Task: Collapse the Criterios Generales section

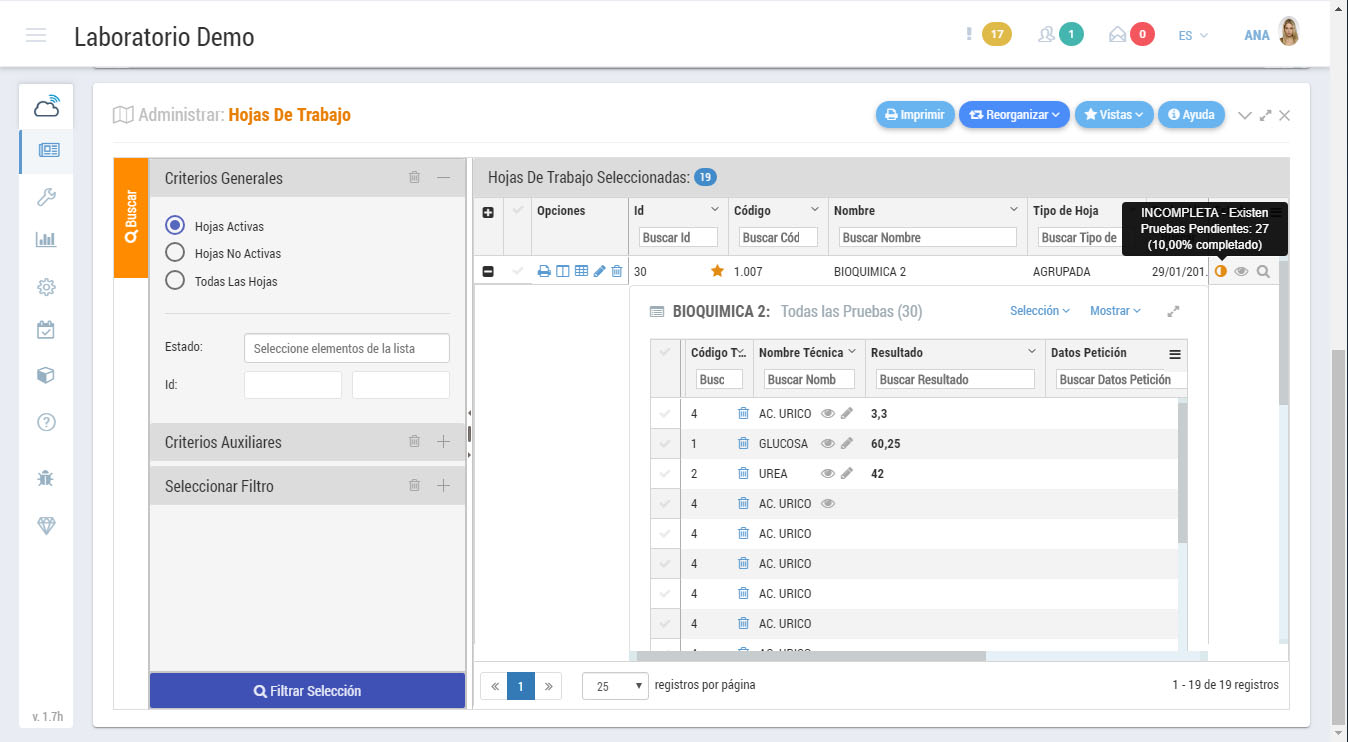Action: point(444,178)
